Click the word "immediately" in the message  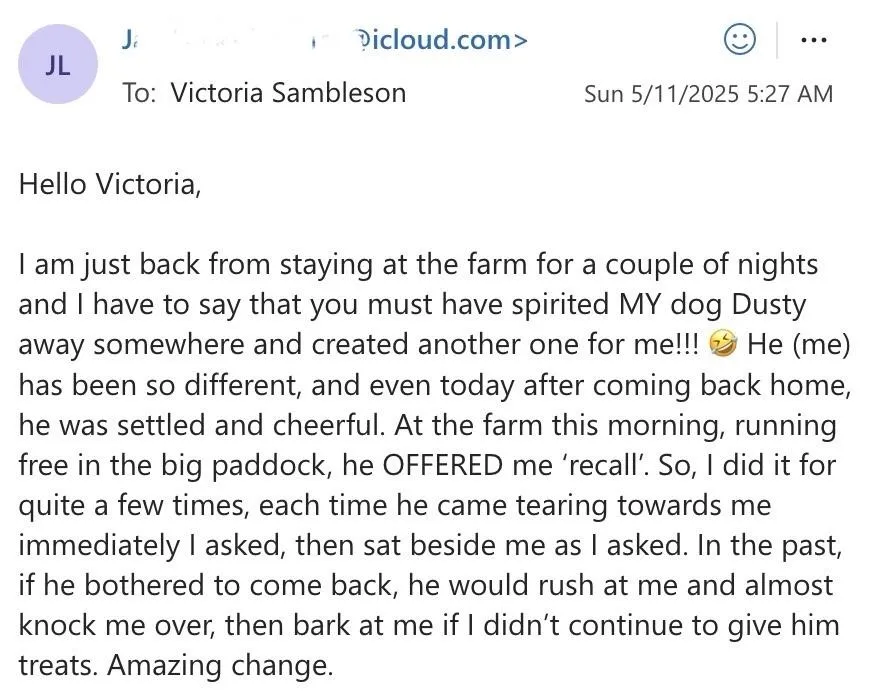click(x=99, y=546)
